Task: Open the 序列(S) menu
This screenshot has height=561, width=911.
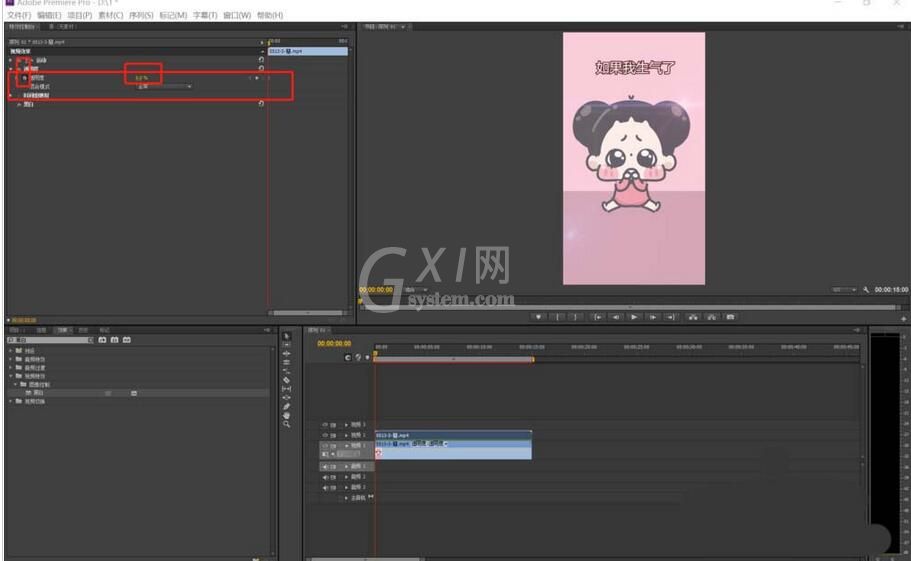Action: tap(141, 15)
